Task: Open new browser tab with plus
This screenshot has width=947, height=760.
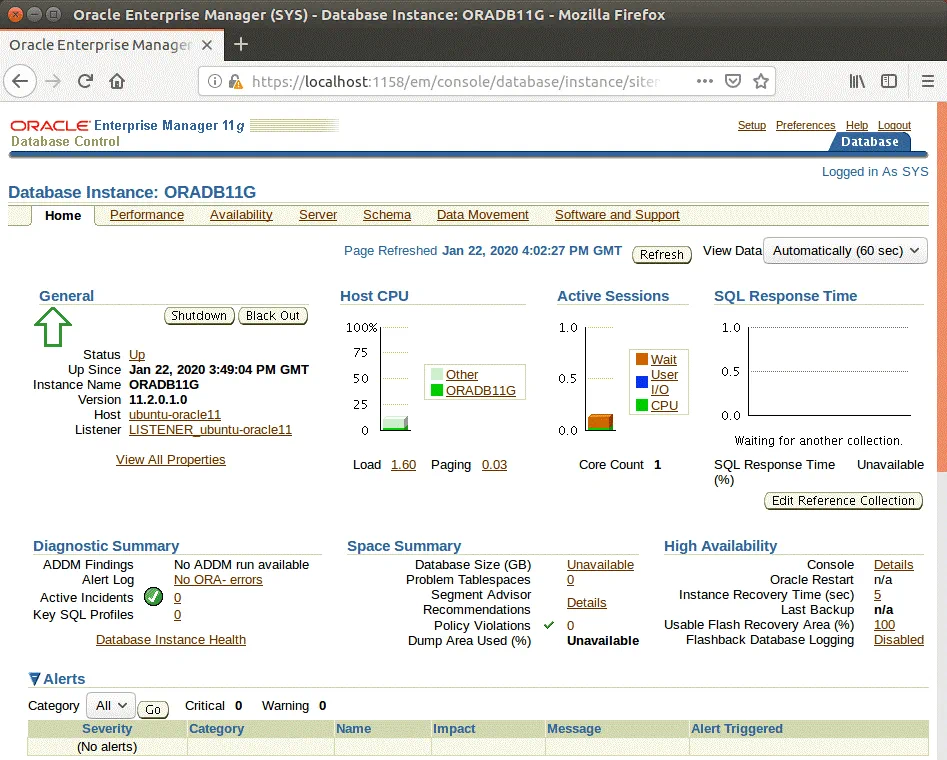Action: click(240, 44)
